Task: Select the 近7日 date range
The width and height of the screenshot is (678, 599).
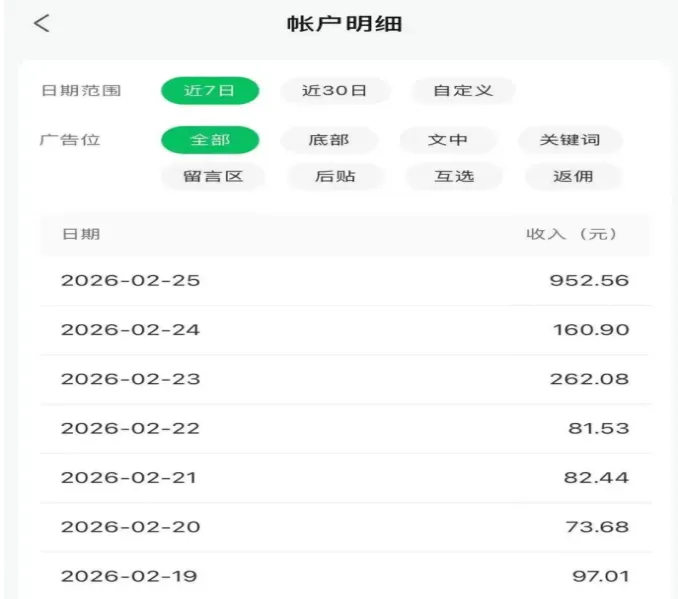Action: coord(210,90)
